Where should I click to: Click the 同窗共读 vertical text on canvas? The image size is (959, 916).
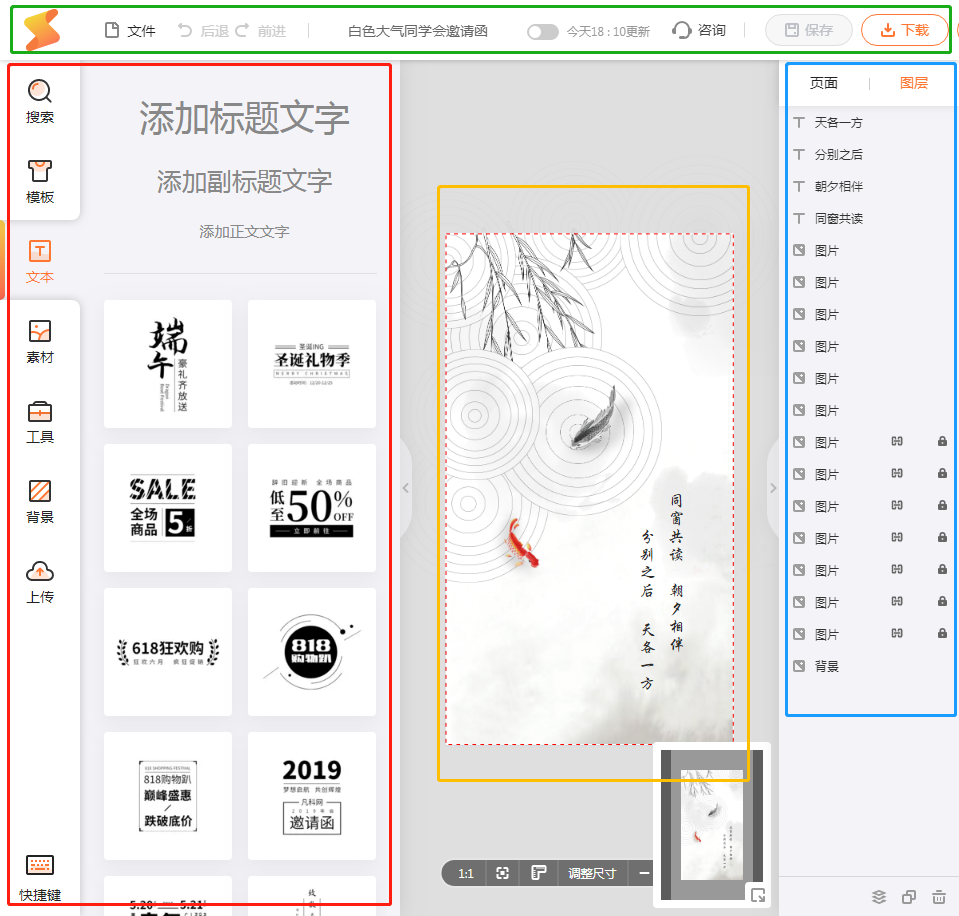[x=676, y=528]
